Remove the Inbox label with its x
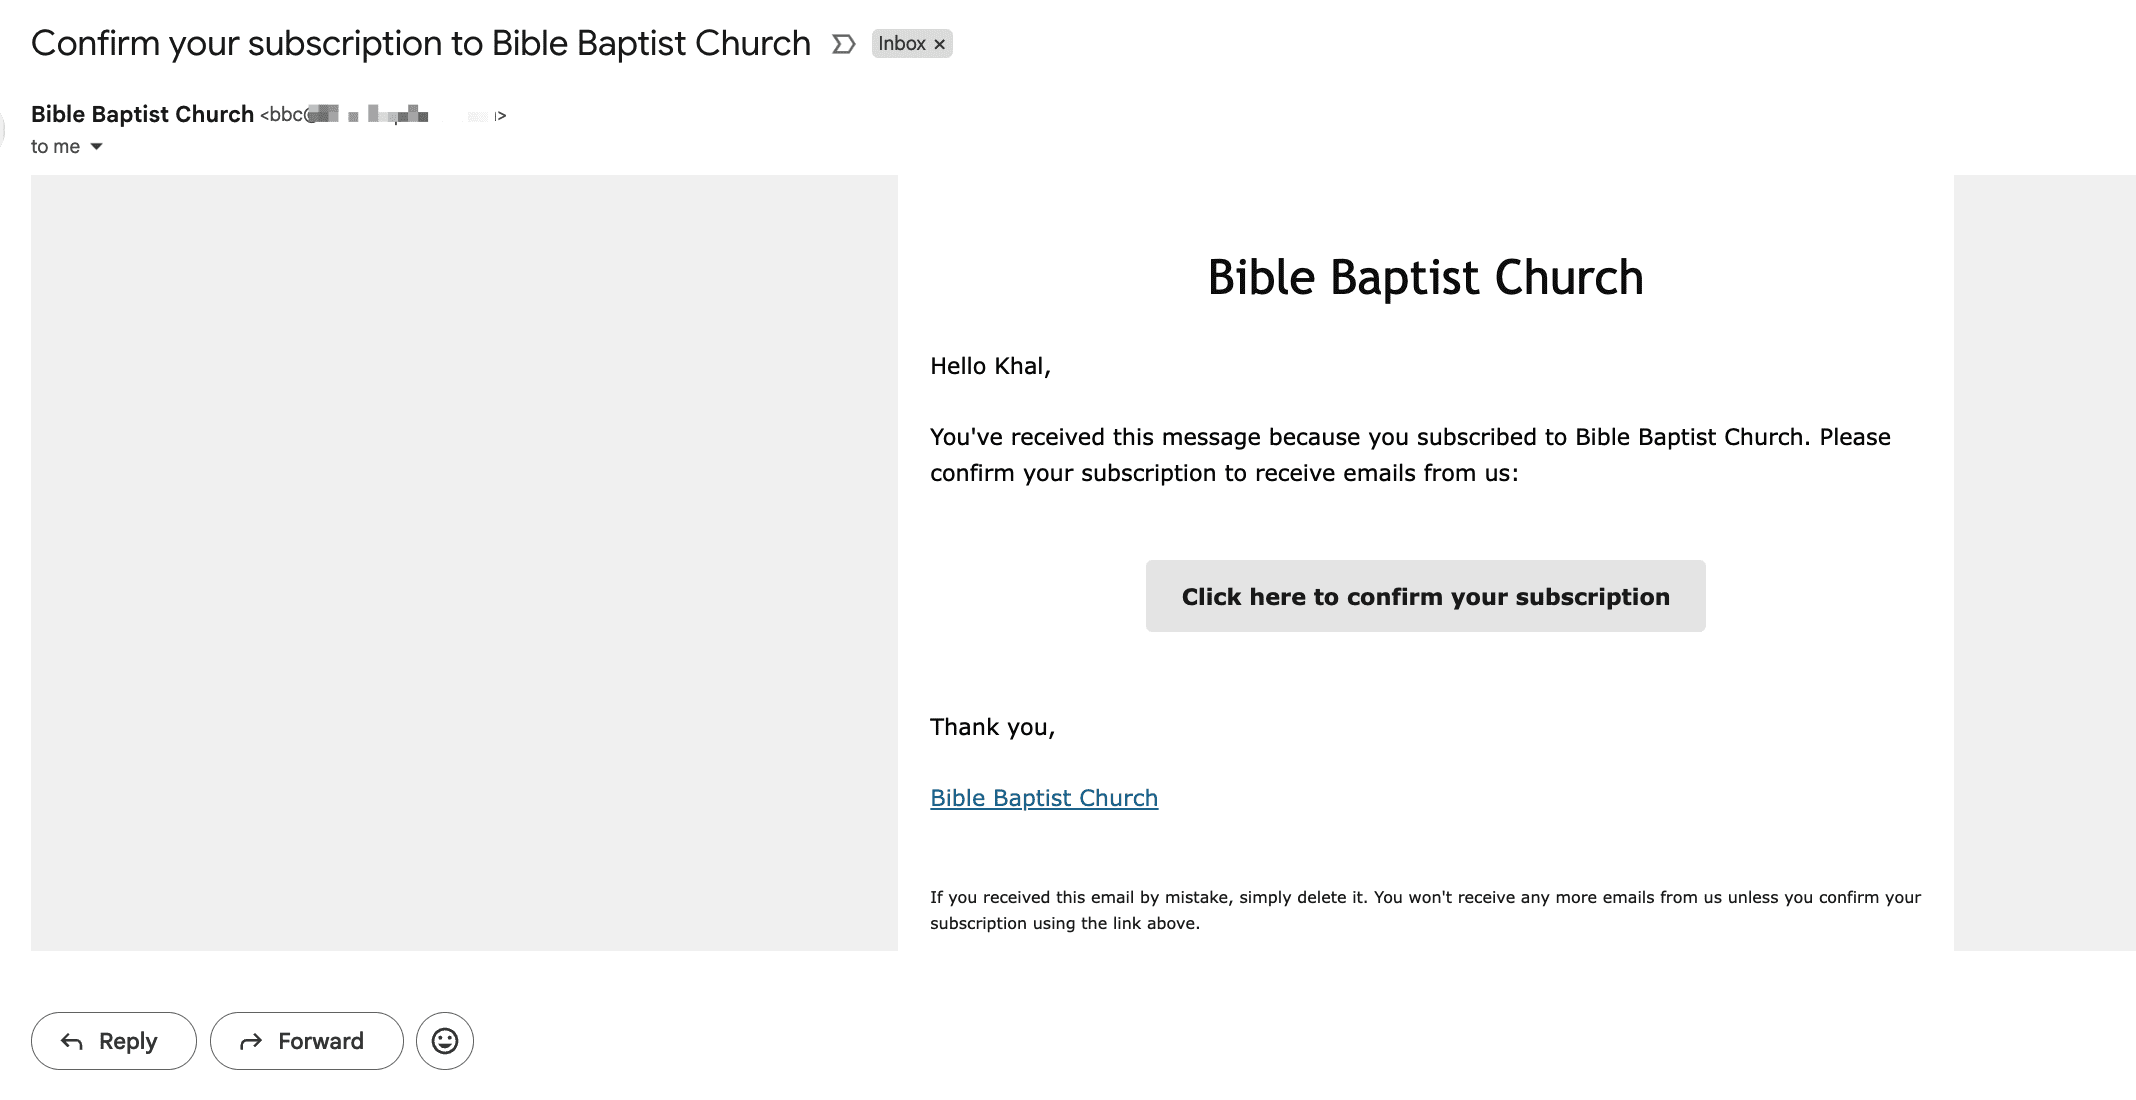2136x1100 pixels. click(940, 44)
